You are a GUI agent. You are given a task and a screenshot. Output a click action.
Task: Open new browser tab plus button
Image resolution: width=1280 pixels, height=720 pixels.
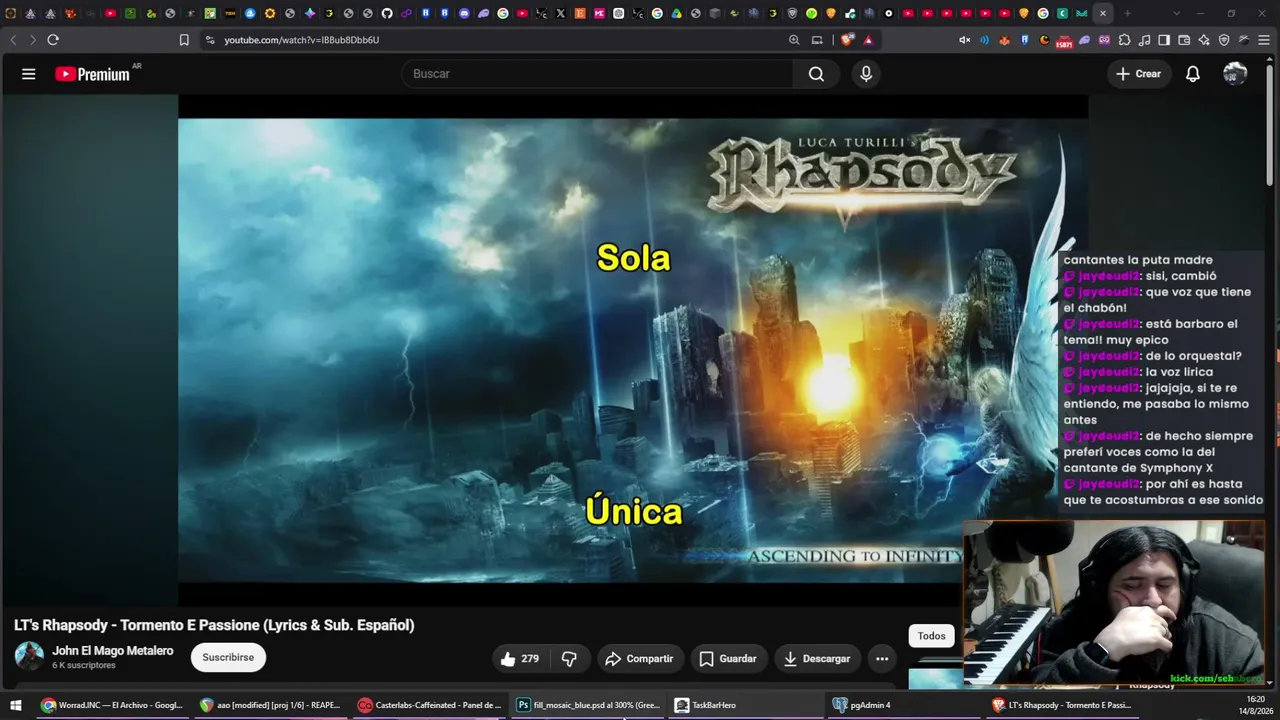point(1127,13)
